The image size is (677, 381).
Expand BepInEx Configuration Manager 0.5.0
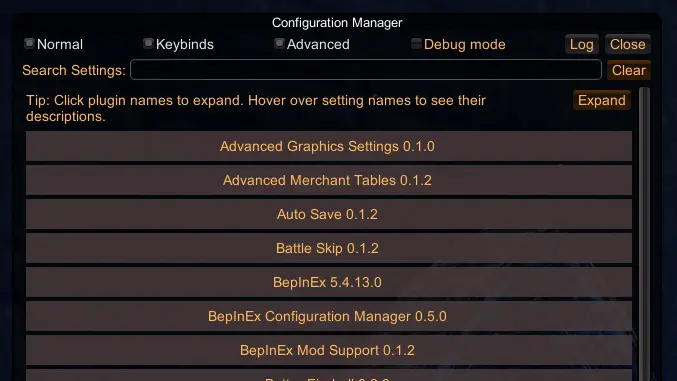(329, 316)
